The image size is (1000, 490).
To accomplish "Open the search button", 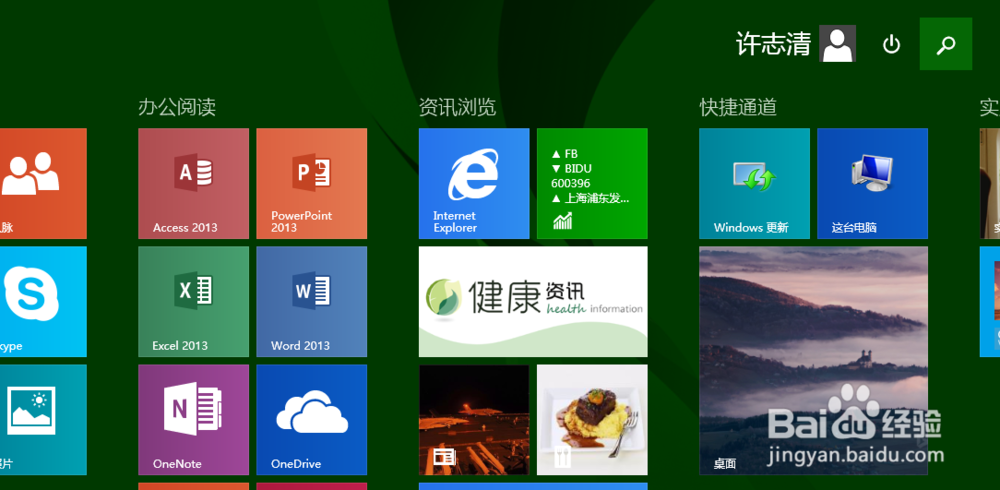I will pos(946,44).
